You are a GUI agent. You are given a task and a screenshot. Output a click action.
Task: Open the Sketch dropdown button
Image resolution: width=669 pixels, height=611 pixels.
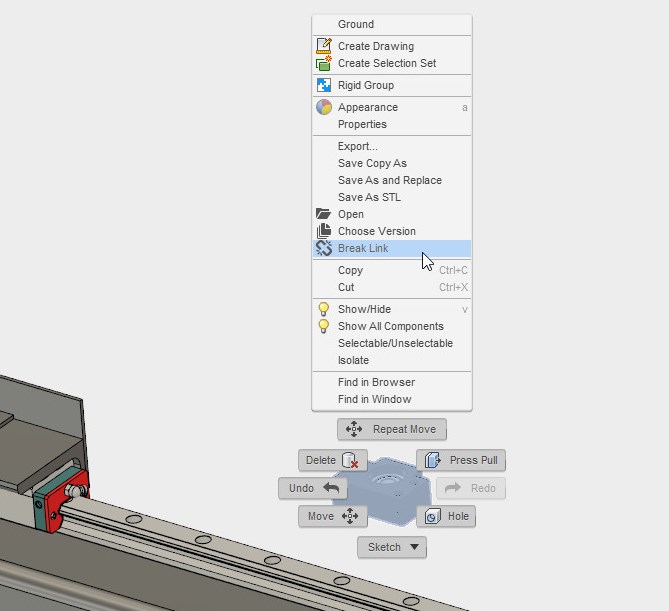392,547
